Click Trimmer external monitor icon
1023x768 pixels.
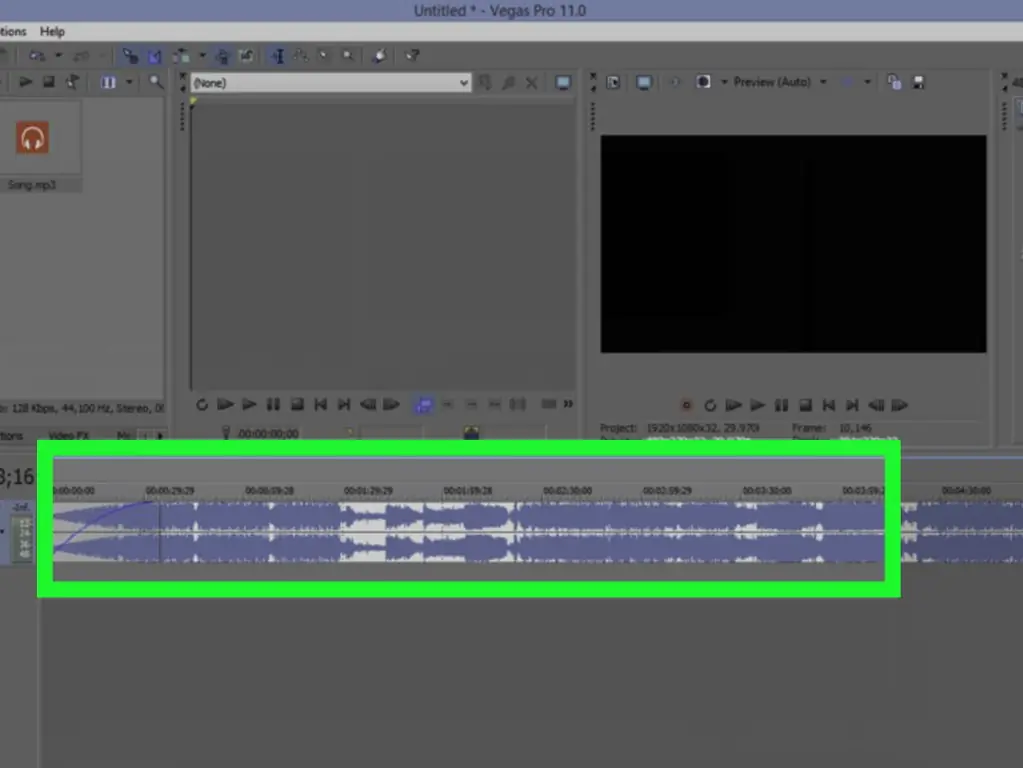click(x=563, y=83)
